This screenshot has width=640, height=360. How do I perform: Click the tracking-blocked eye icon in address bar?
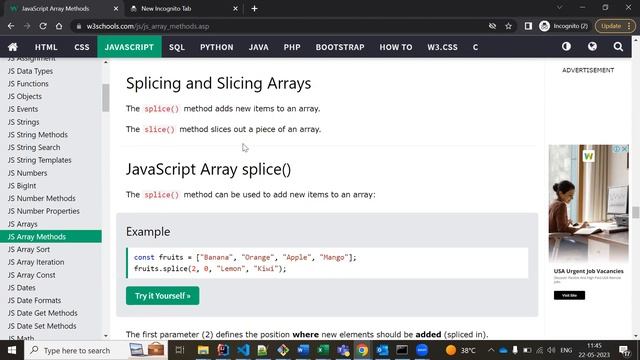click(x=492, y=26)
